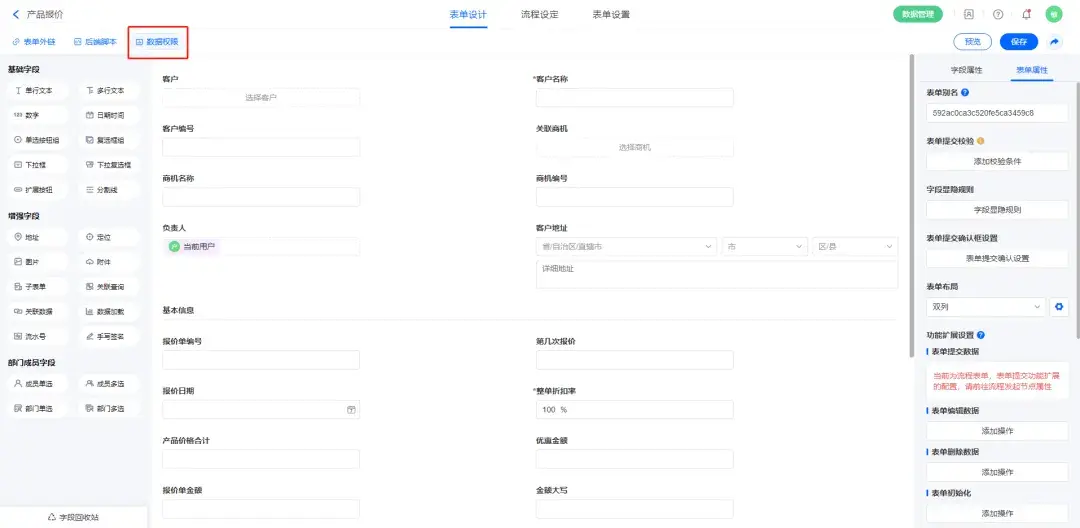Open 后端脚本 editor
Viewport: 1080px width, 528px height.
(95, 42)
